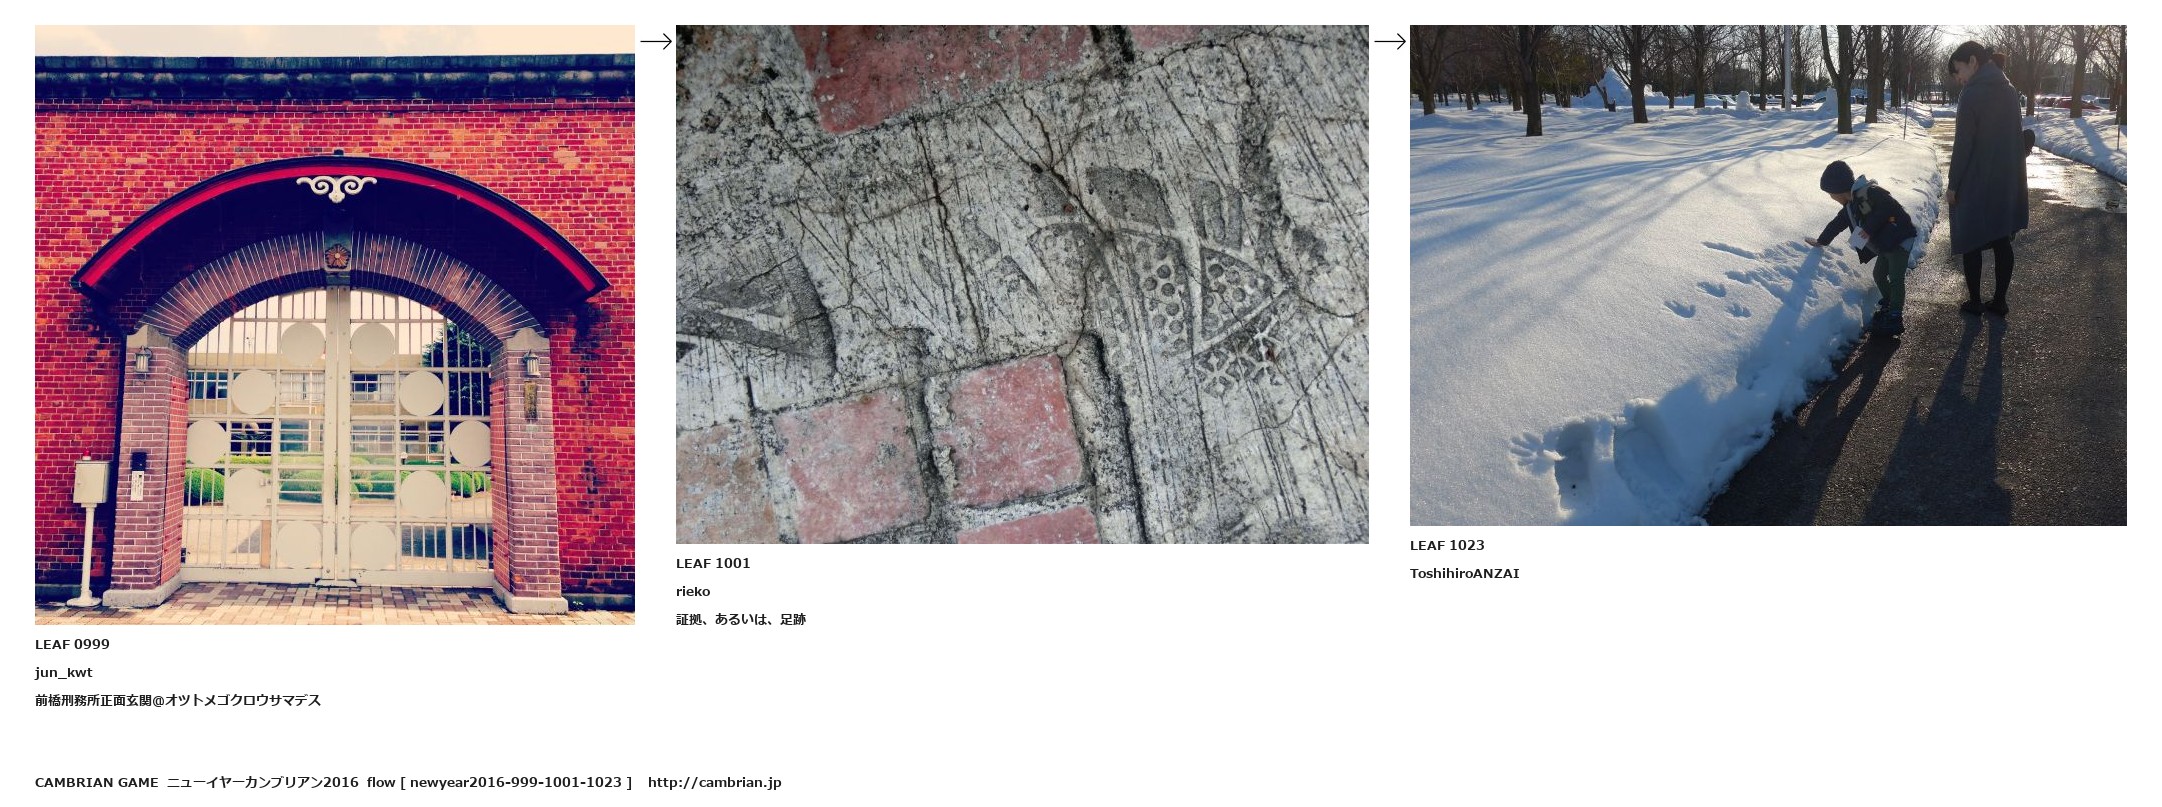Click the 前橋刑務所正面玄関 caption text
2162x807 pixels.
click(x=93, y=700)
